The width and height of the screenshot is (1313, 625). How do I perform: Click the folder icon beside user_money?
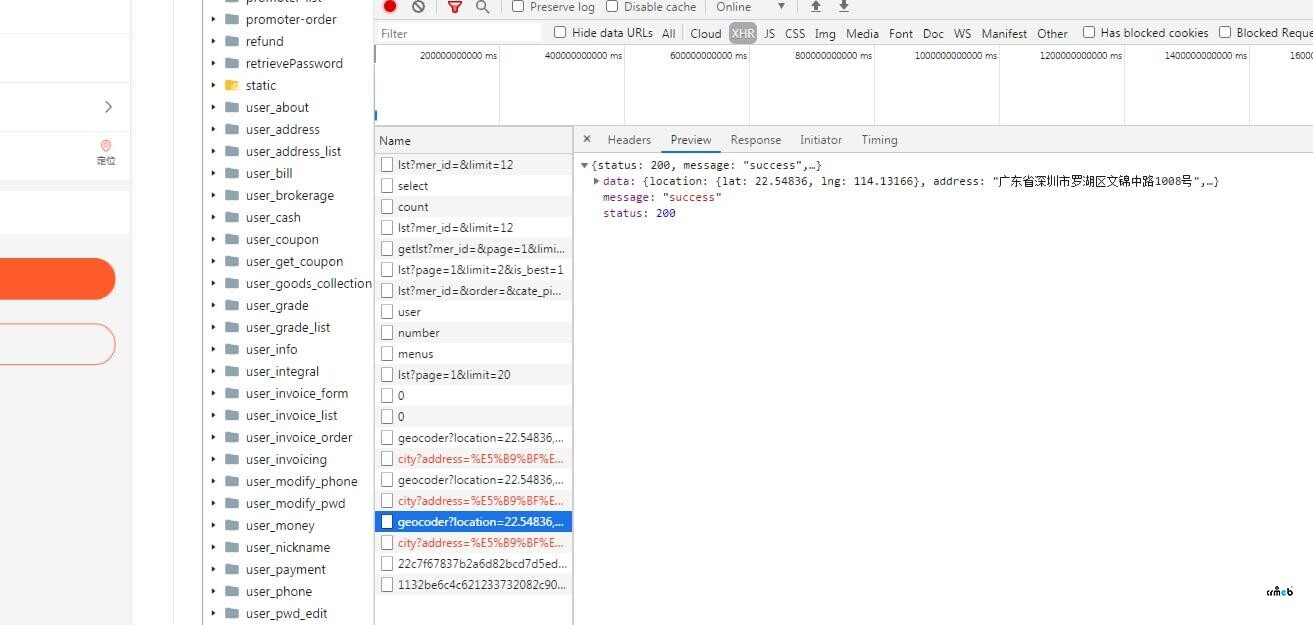click(x=232, y=525)
